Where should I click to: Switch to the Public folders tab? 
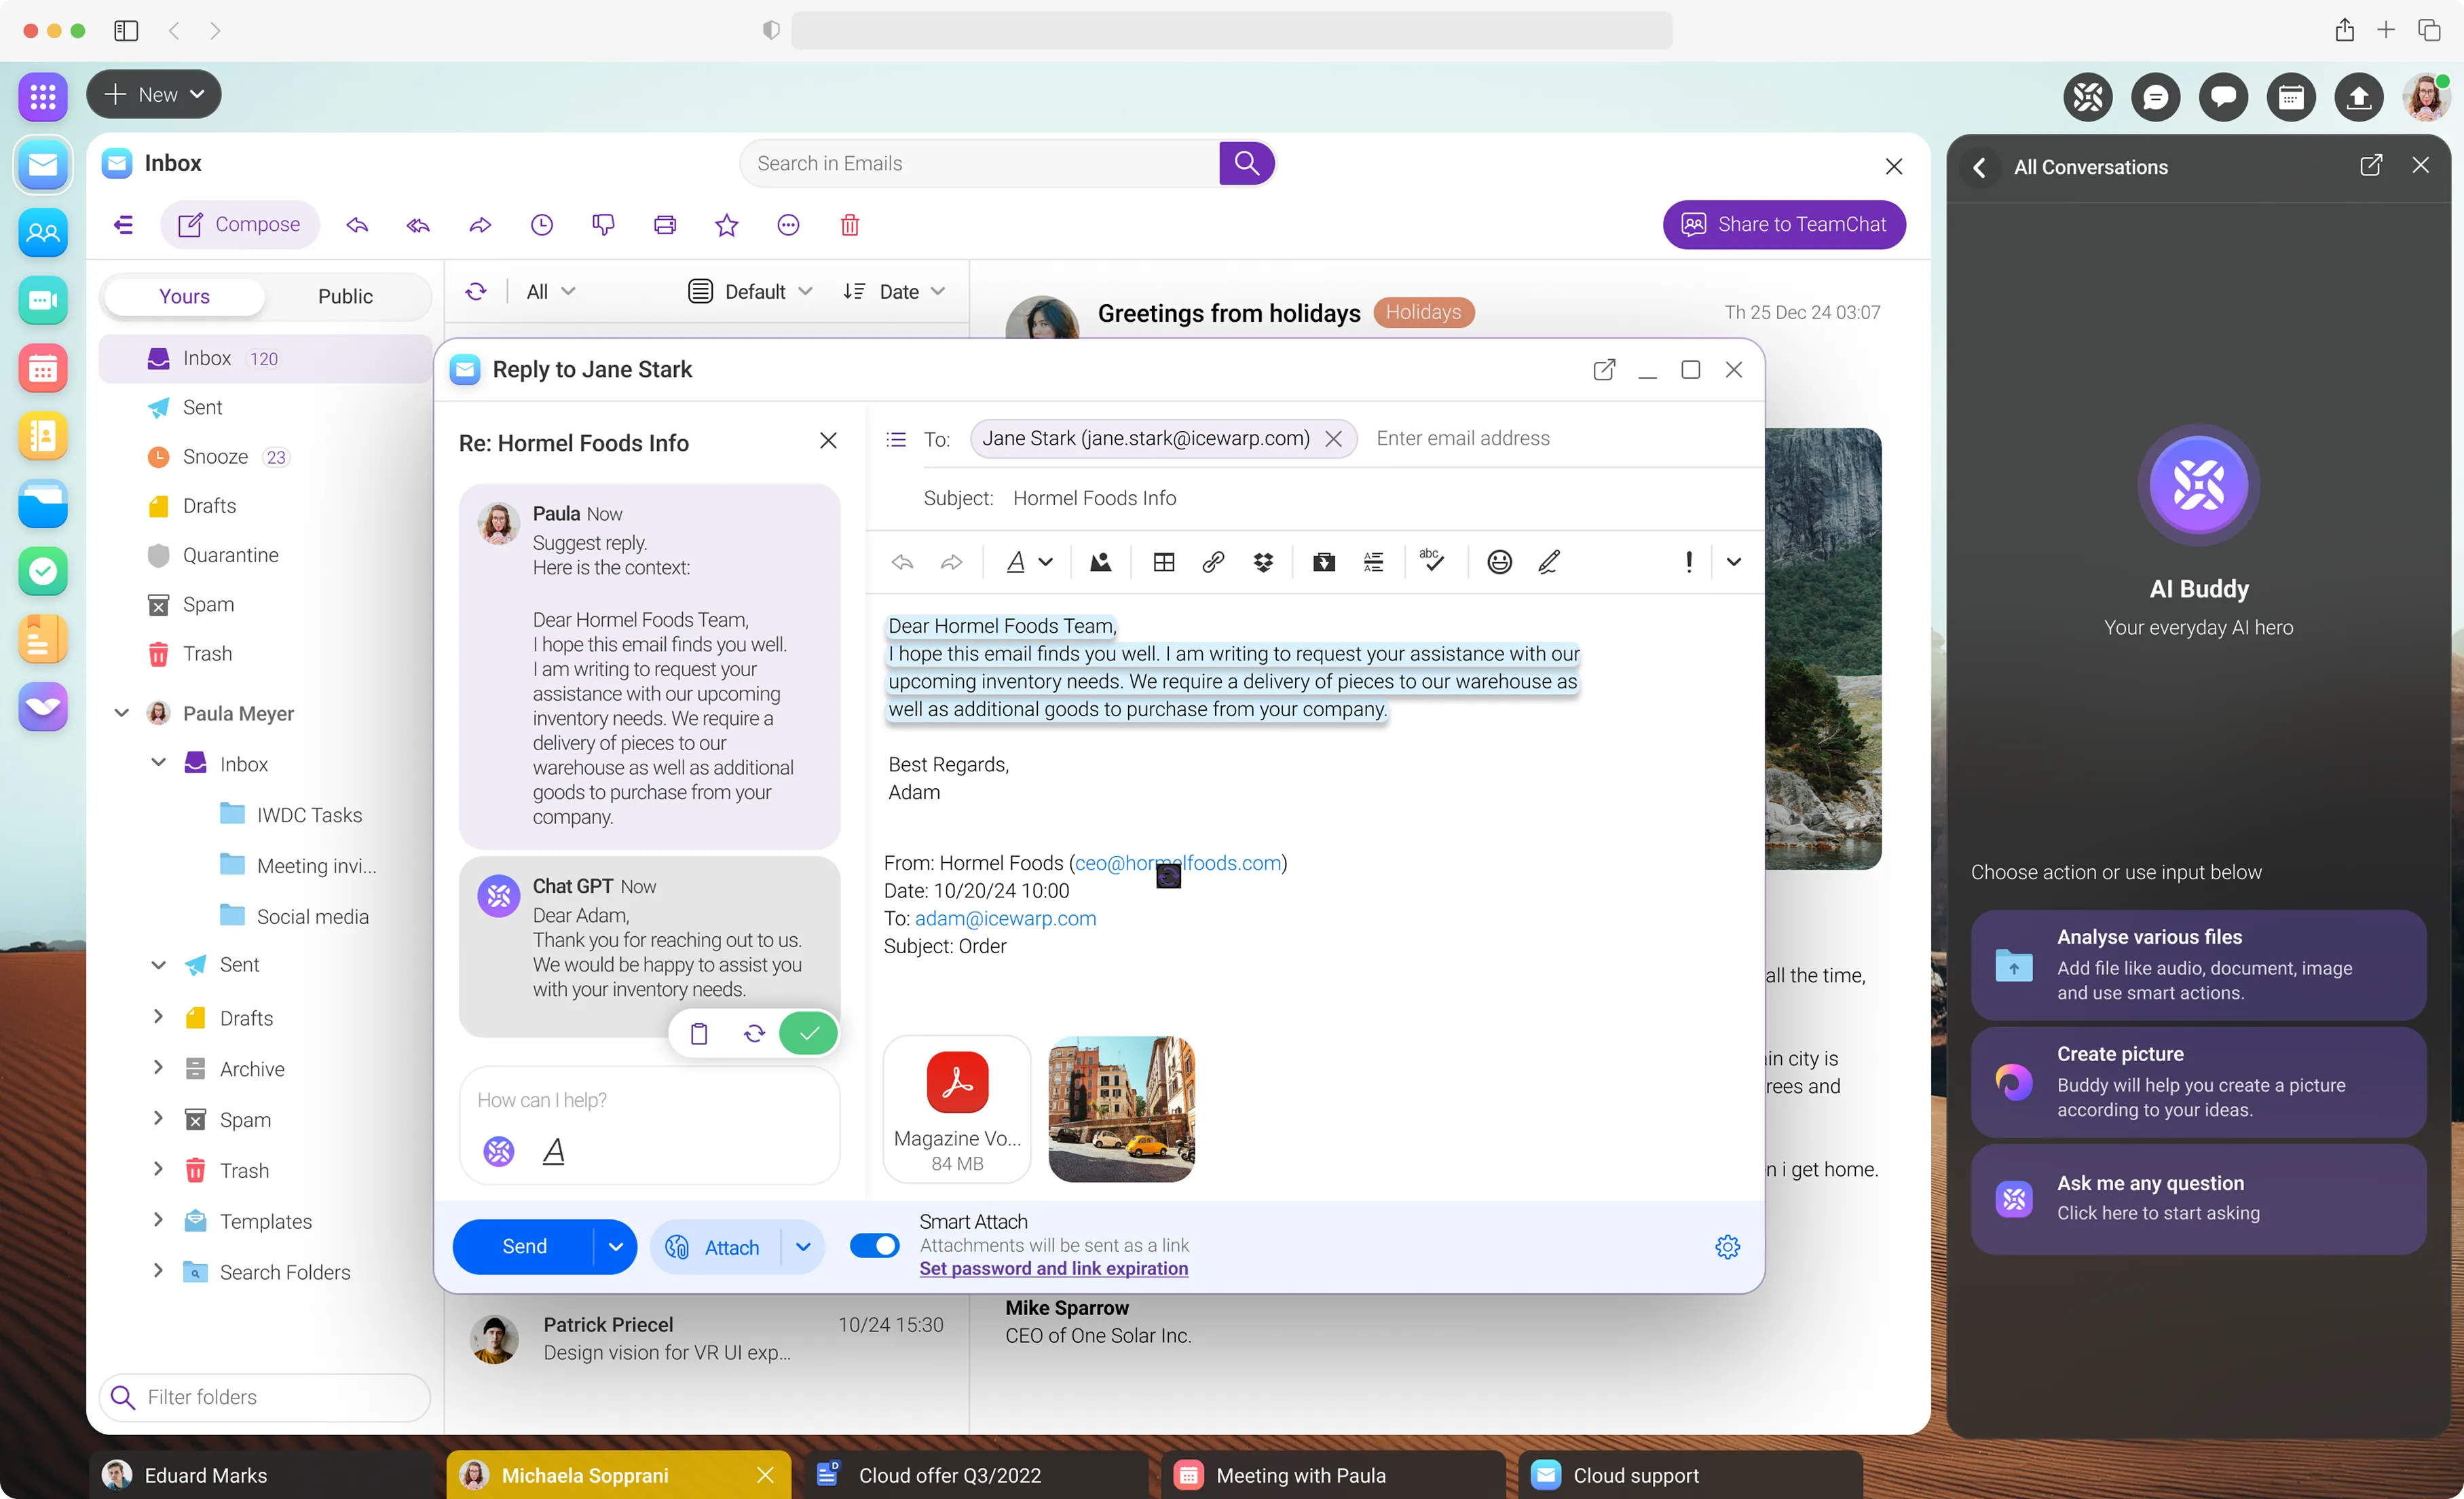coord(345,296)
